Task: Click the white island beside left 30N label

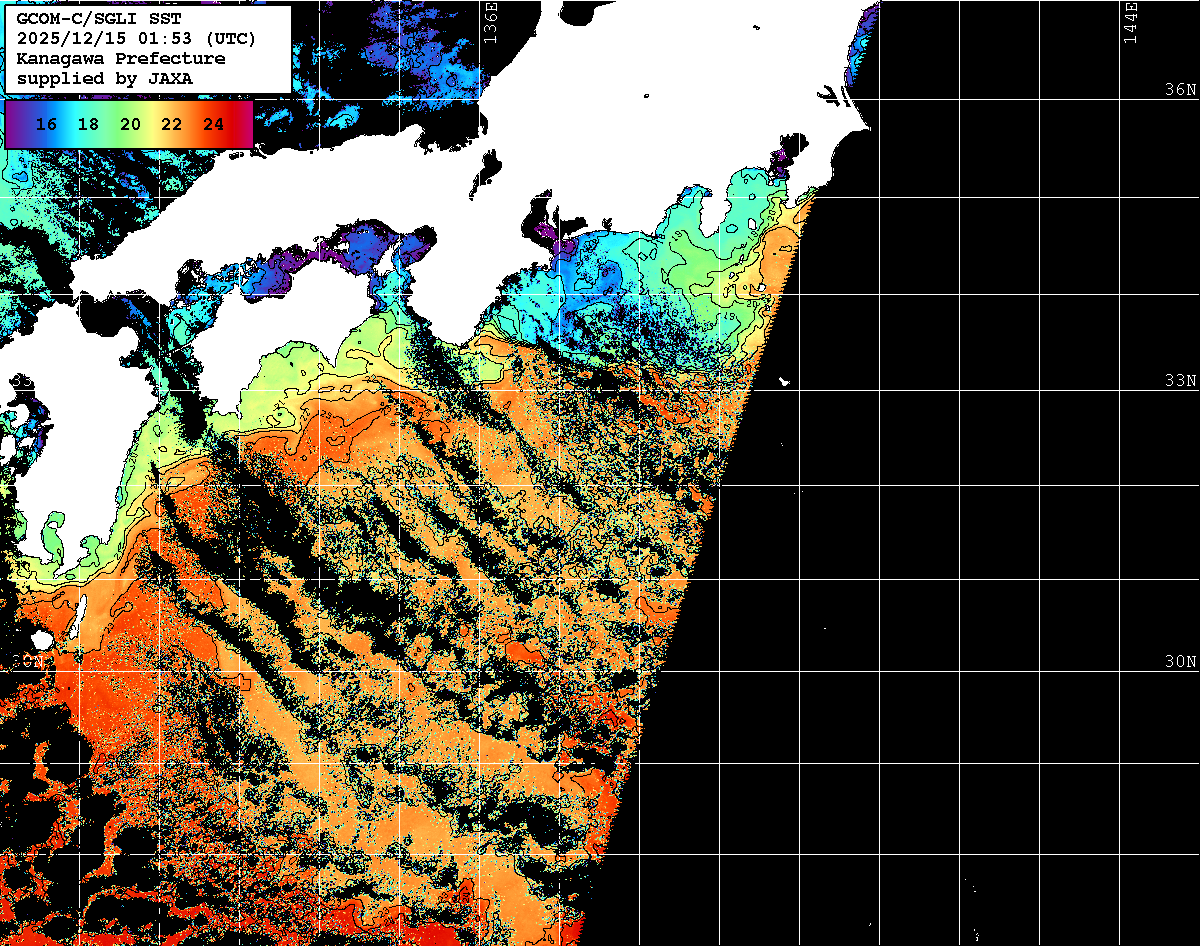Action: (41, 639)
